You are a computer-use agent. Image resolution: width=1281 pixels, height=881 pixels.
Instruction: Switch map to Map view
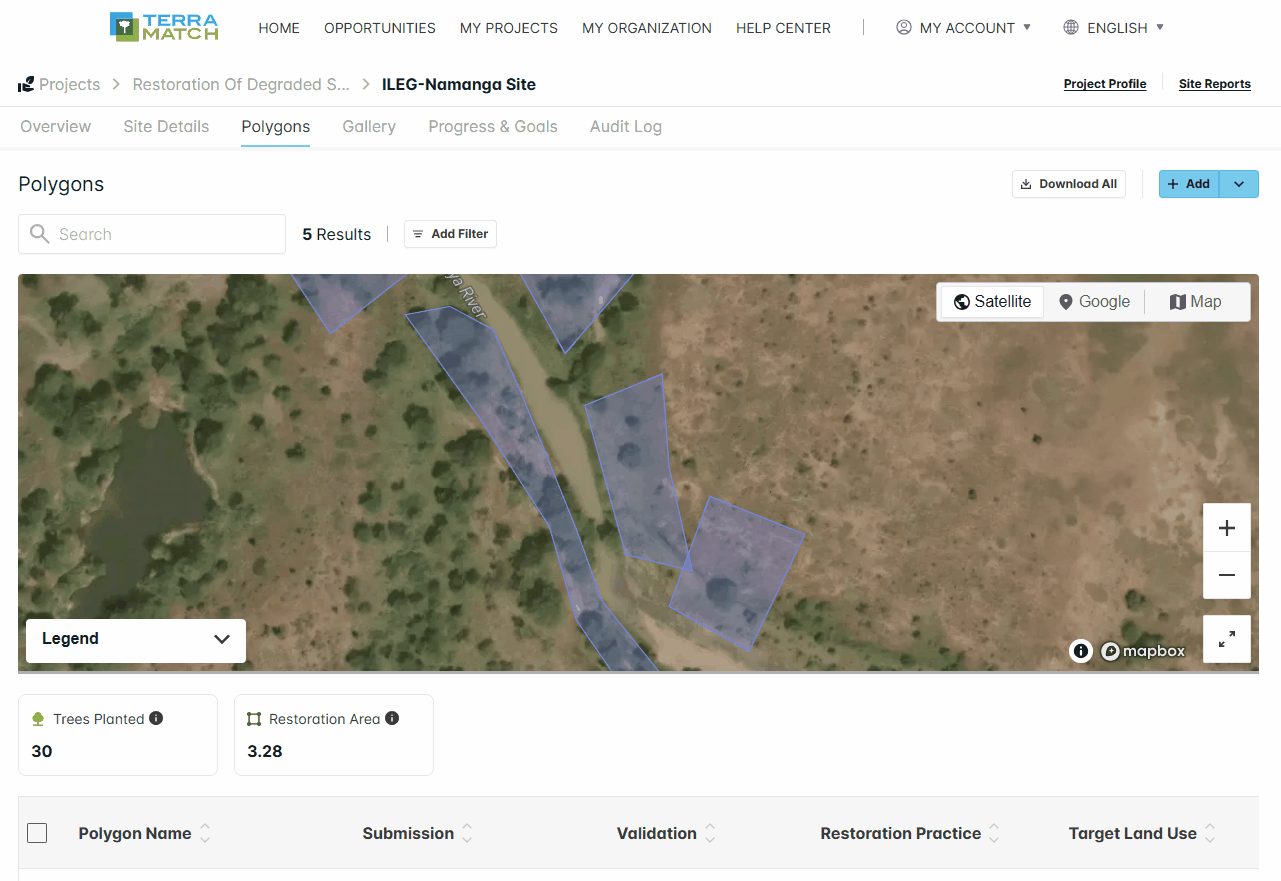[1196, 302]
